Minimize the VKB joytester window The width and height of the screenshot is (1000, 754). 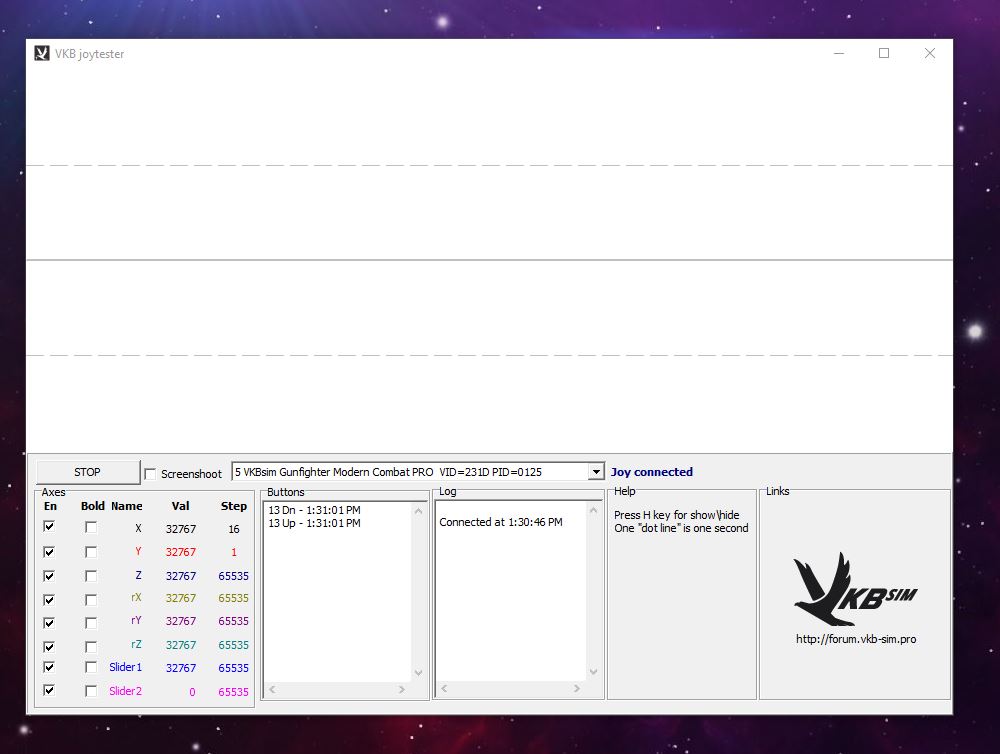(839, 54)
